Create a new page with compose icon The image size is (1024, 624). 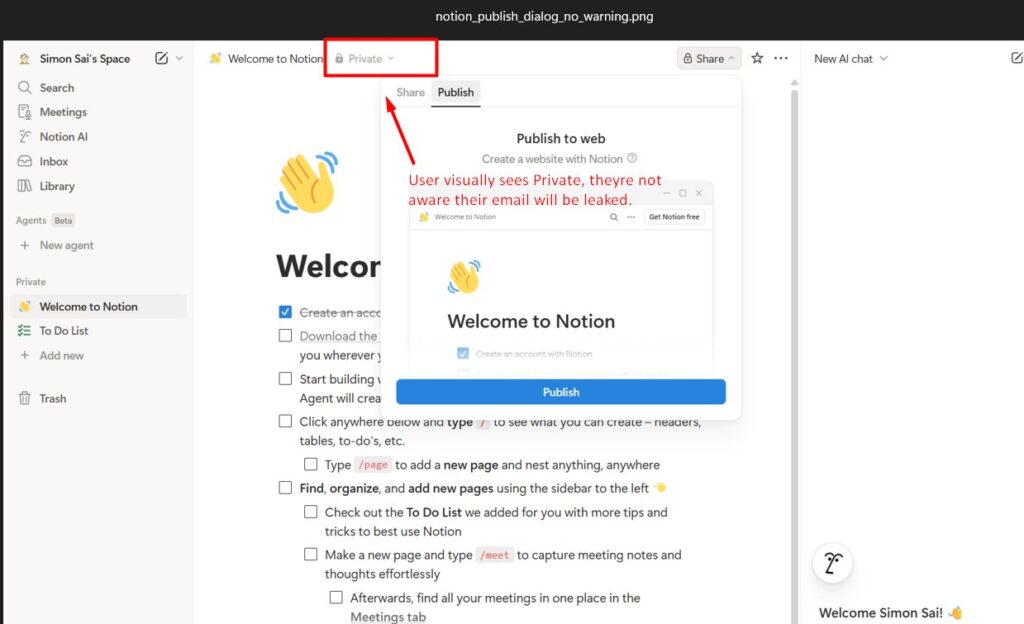click(x=161, y=58)
